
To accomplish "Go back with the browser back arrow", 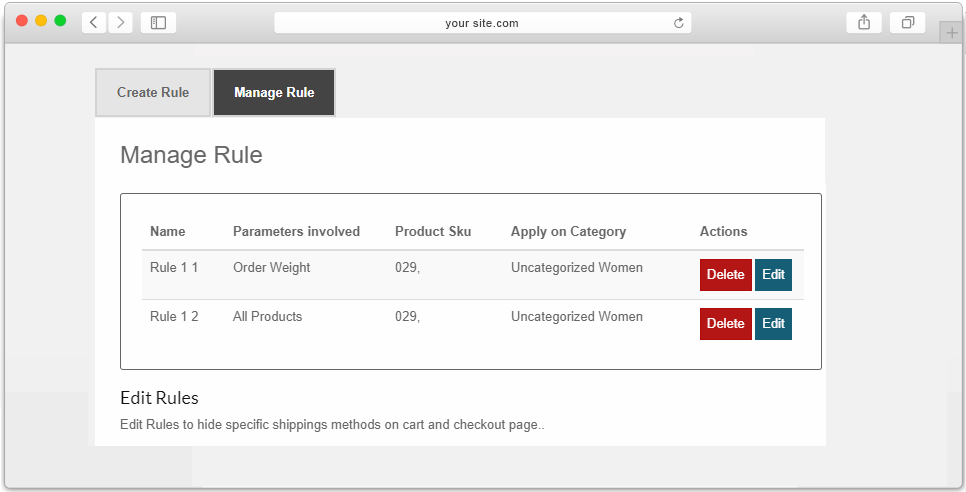I will click(94, 23).
